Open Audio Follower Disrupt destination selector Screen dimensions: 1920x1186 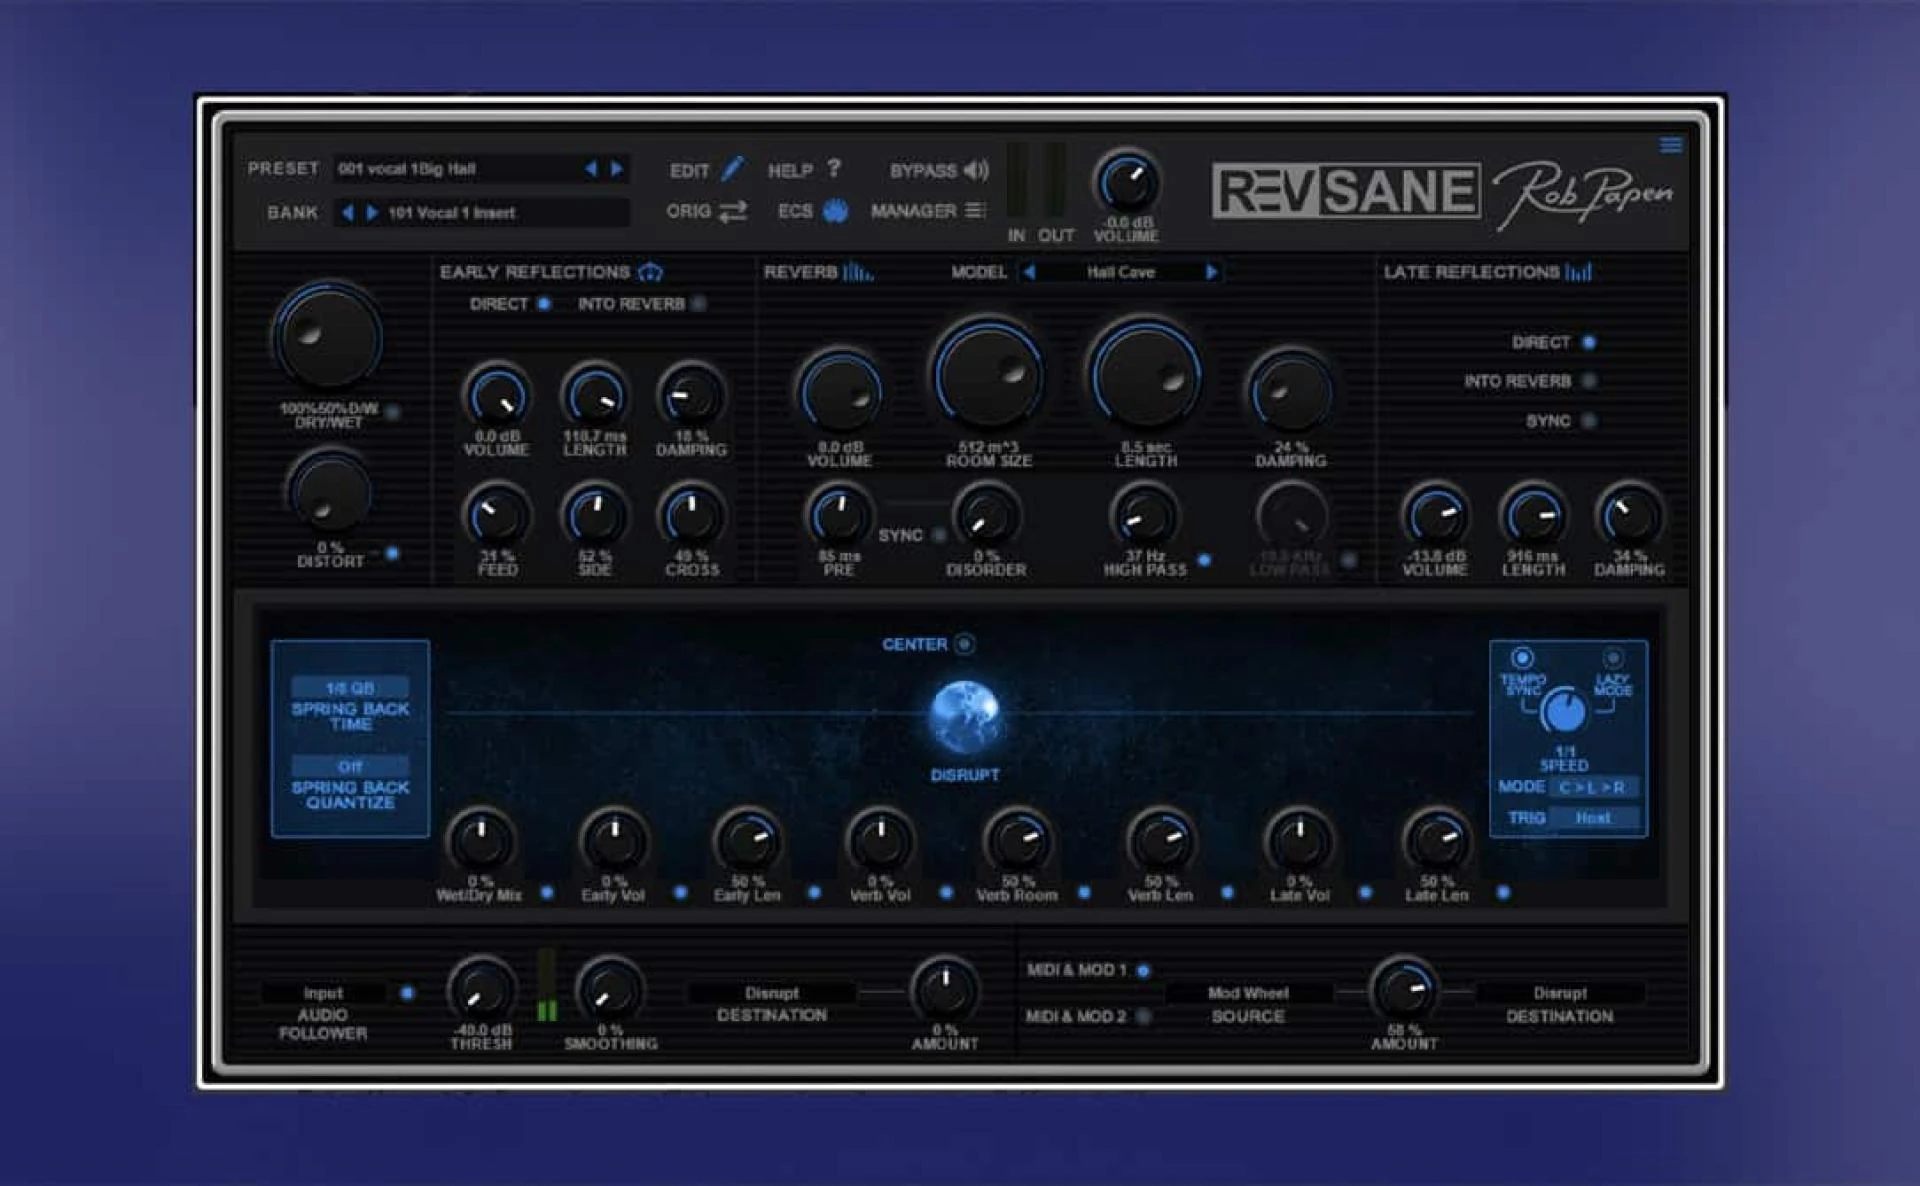[771, 993]
